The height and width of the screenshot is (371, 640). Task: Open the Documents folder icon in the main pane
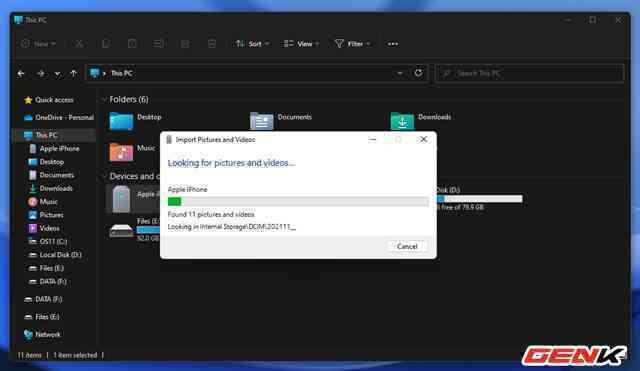pos(261,121)
